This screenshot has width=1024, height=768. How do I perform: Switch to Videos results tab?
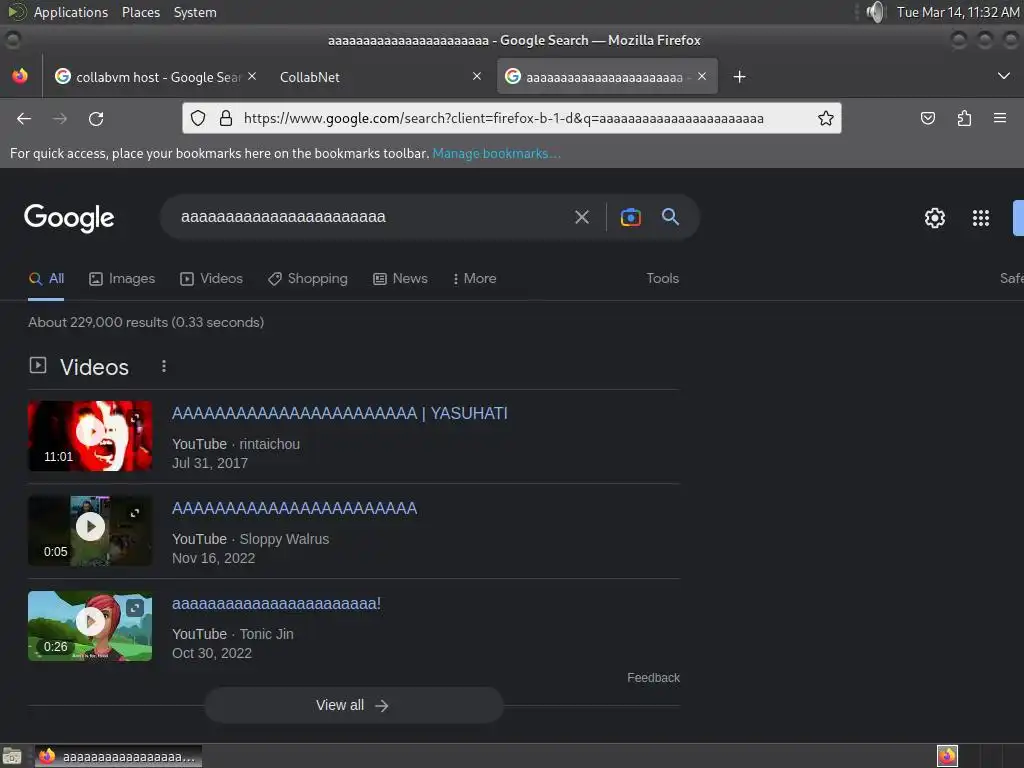tap(212, 279)
